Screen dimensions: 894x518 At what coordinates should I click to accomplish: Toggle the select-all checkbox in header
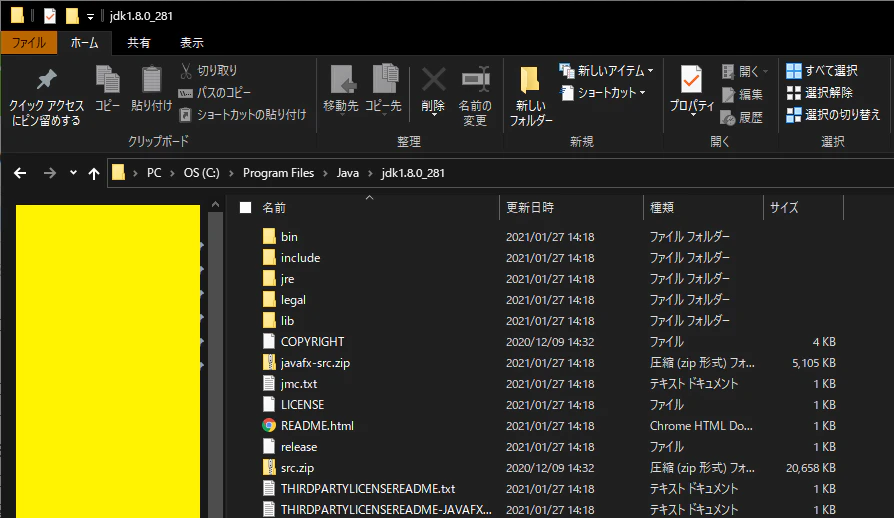246,207
